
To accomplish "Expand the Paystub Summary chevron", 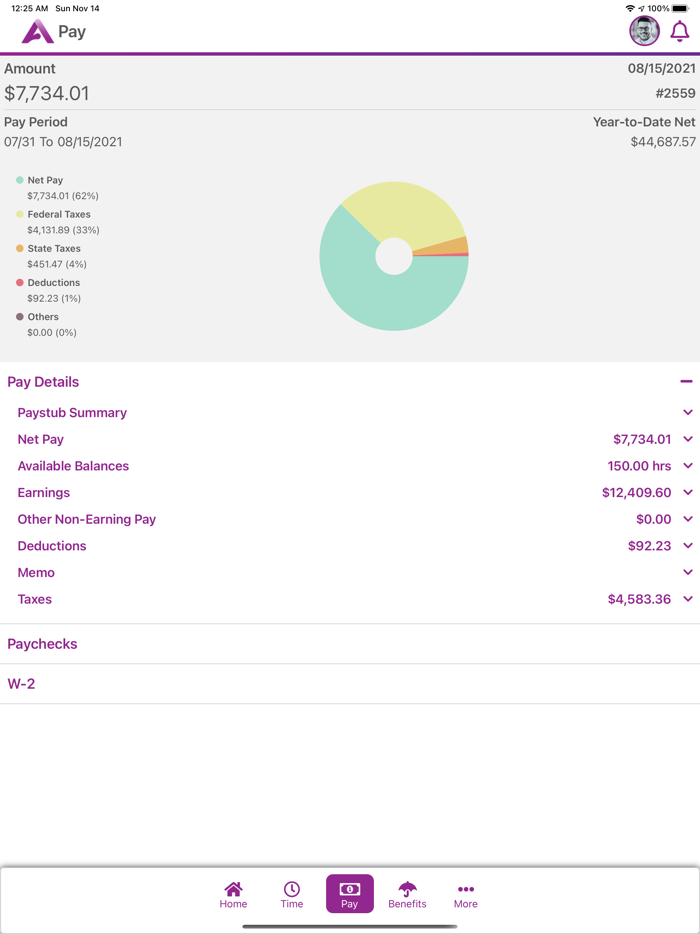I will pos(688,413).
